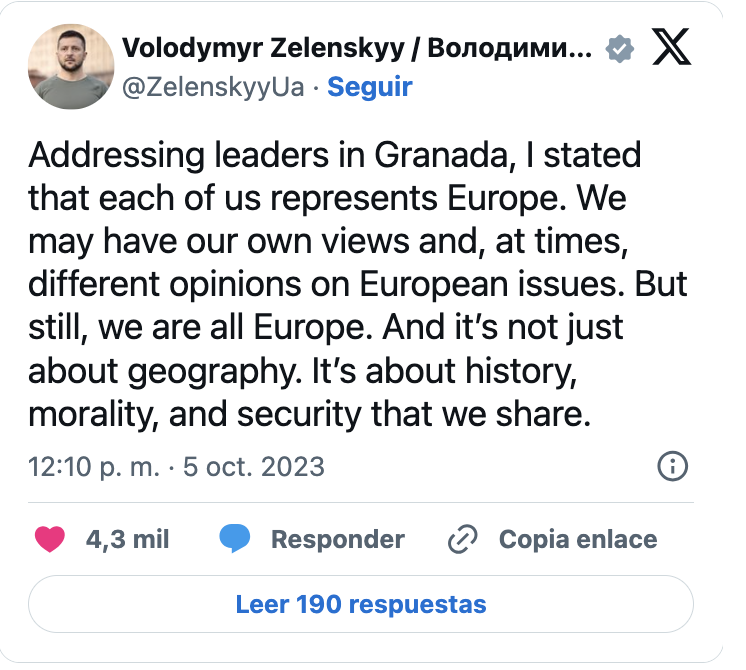
Task: Click the blue verified badge icon
Action: tap(619, 49)
